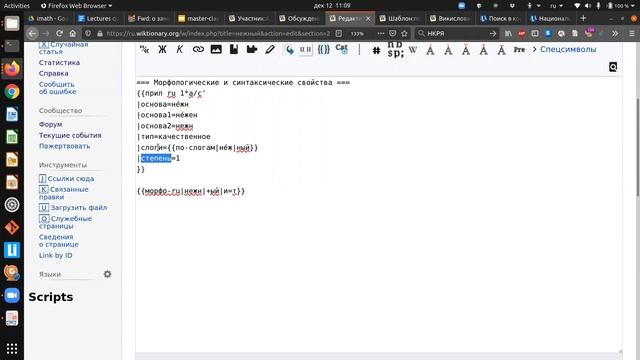Show applications grid in the dock
The image size is (640, 360).
coord(12,349)
